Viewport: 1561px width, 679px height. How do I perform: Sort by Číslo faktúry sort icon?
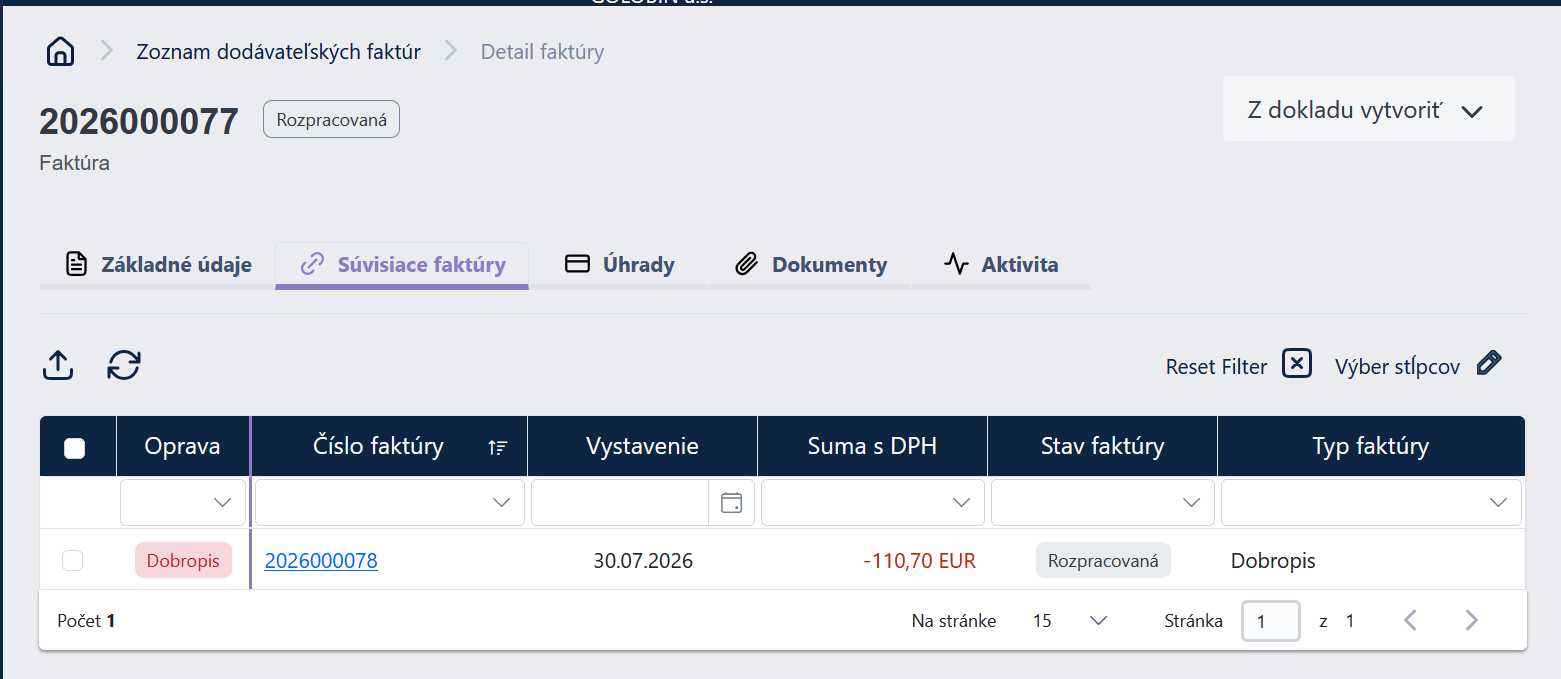(x=498, y=447)
